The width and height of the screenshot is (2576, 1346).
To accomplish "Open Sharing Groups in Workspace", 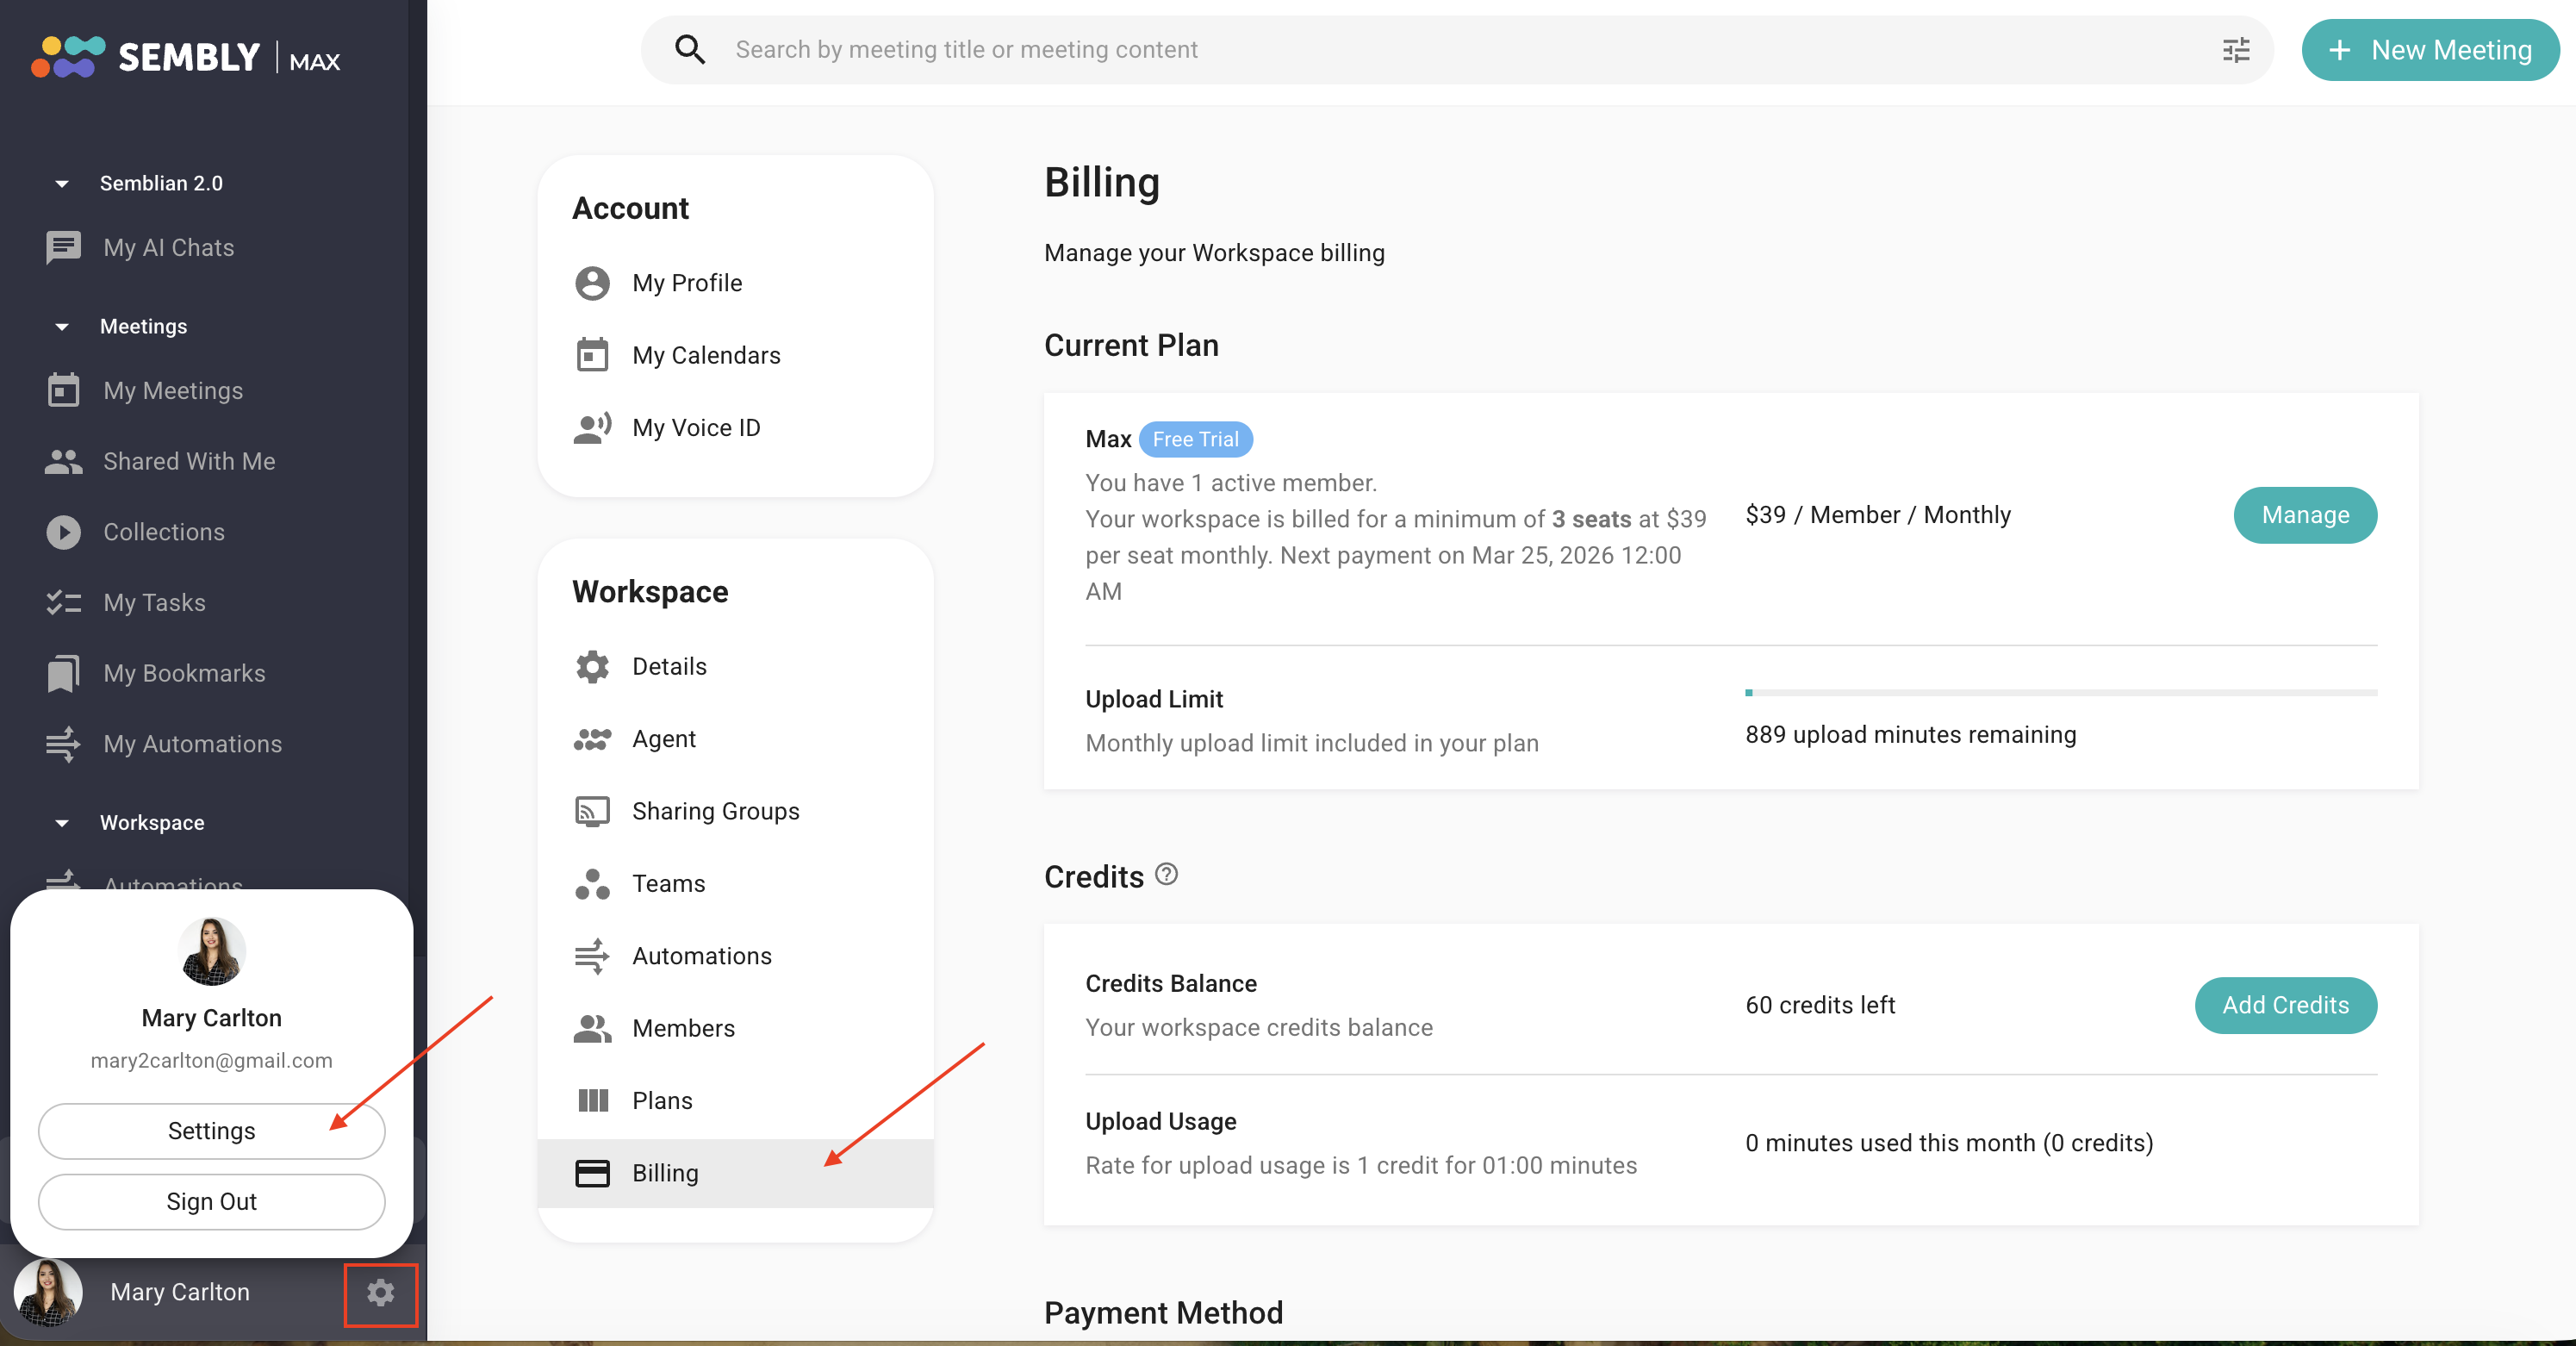I will click(715, 811).
